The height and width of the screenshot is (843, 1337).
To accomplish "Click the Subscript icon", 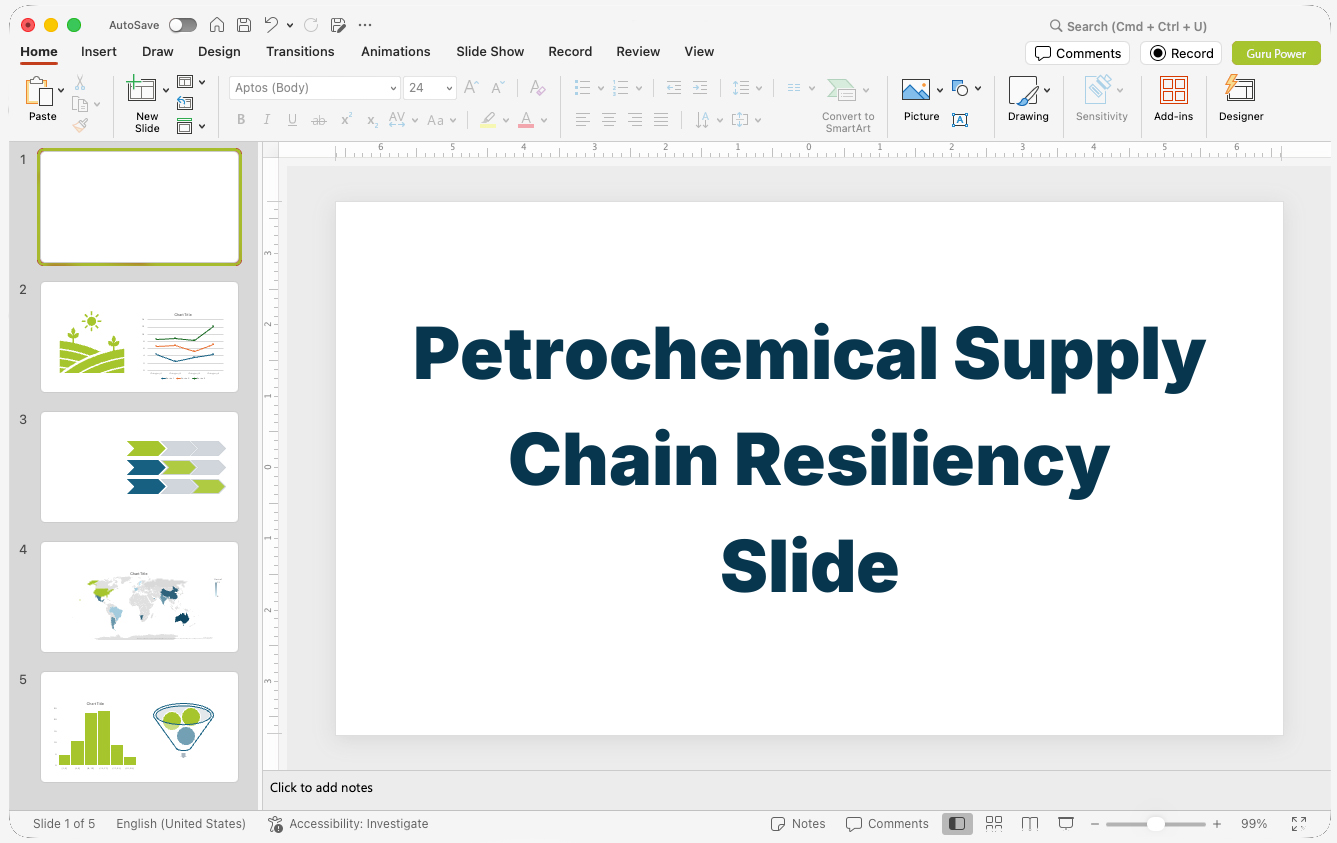I will click(x=372, y=120).
